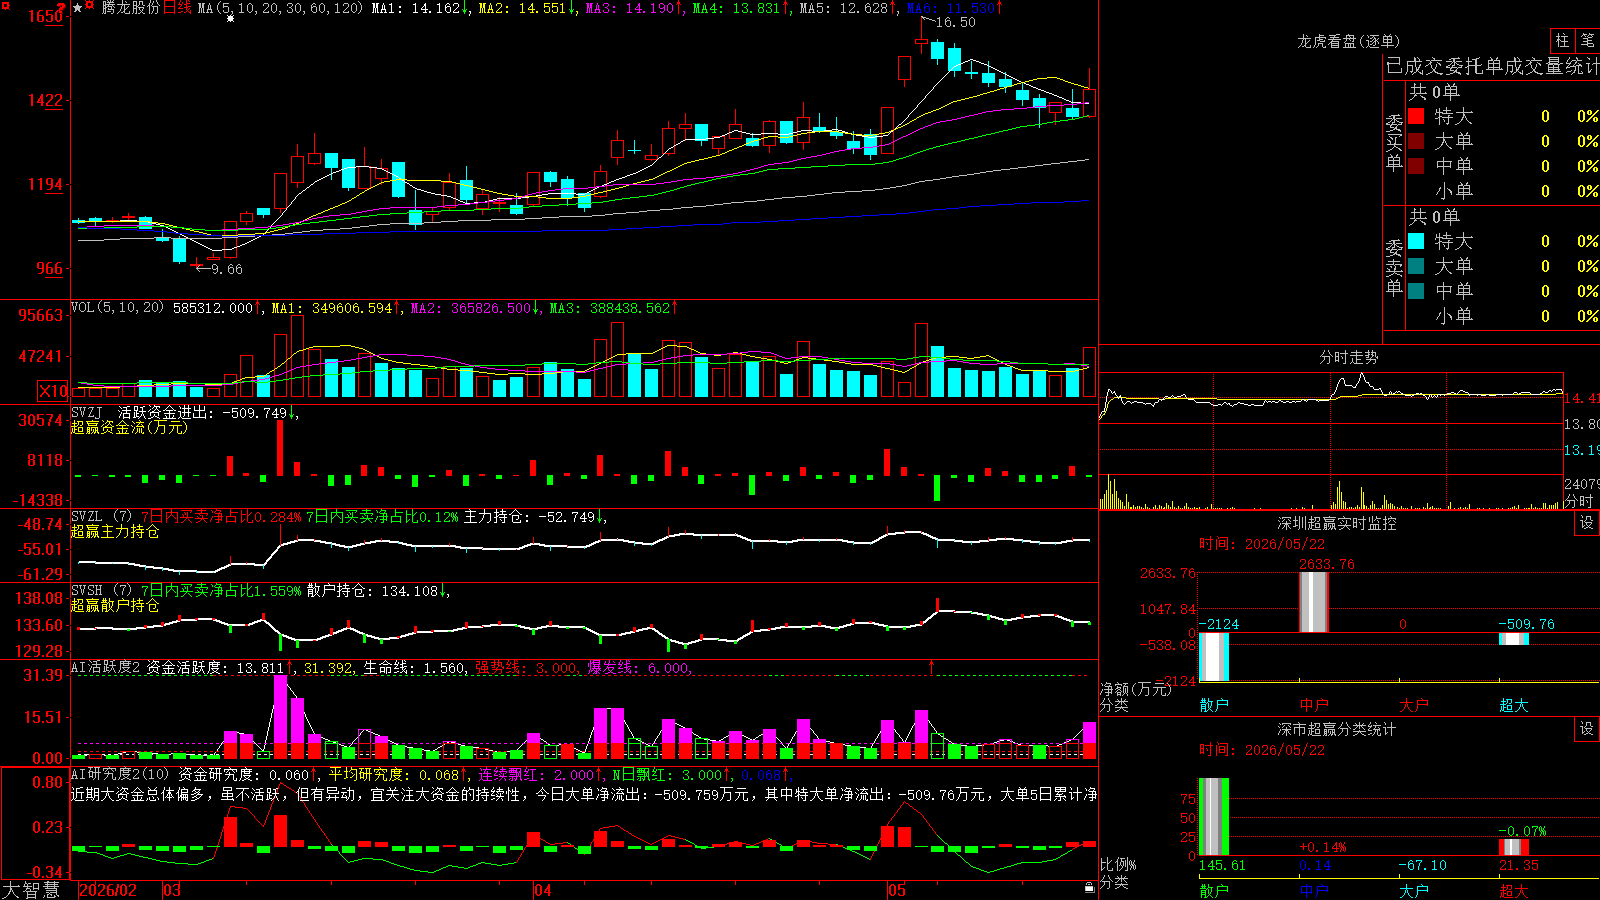This screenshot has height=900, width=1600.
Task: Open 设 settings for 深圳超赢实时监控
Action: pos(1587,523)
